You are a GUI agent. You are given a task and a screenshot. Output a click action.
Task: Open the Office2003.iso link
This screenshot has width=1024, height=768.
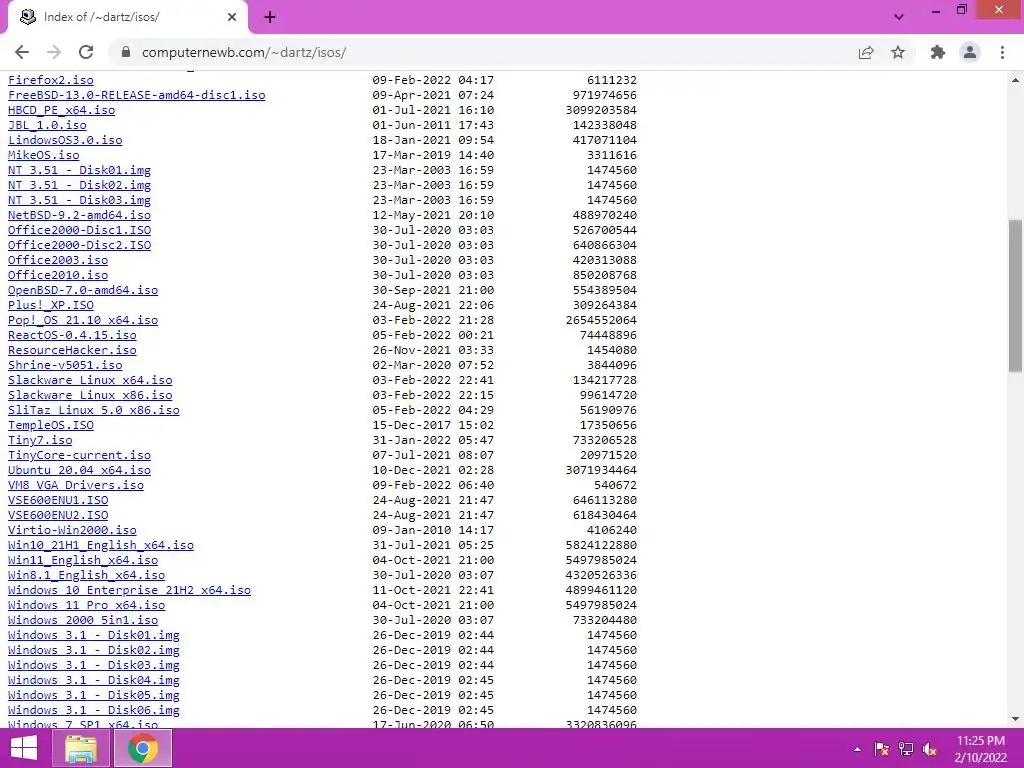58,260
